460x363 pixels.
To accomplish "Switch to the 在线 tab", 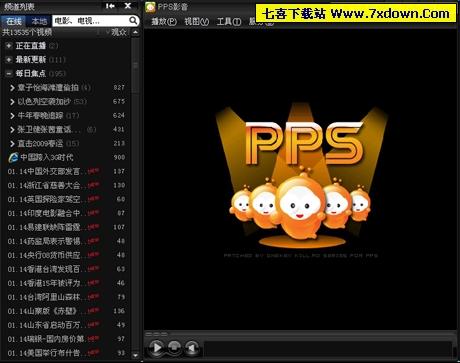I will point(14,21).
